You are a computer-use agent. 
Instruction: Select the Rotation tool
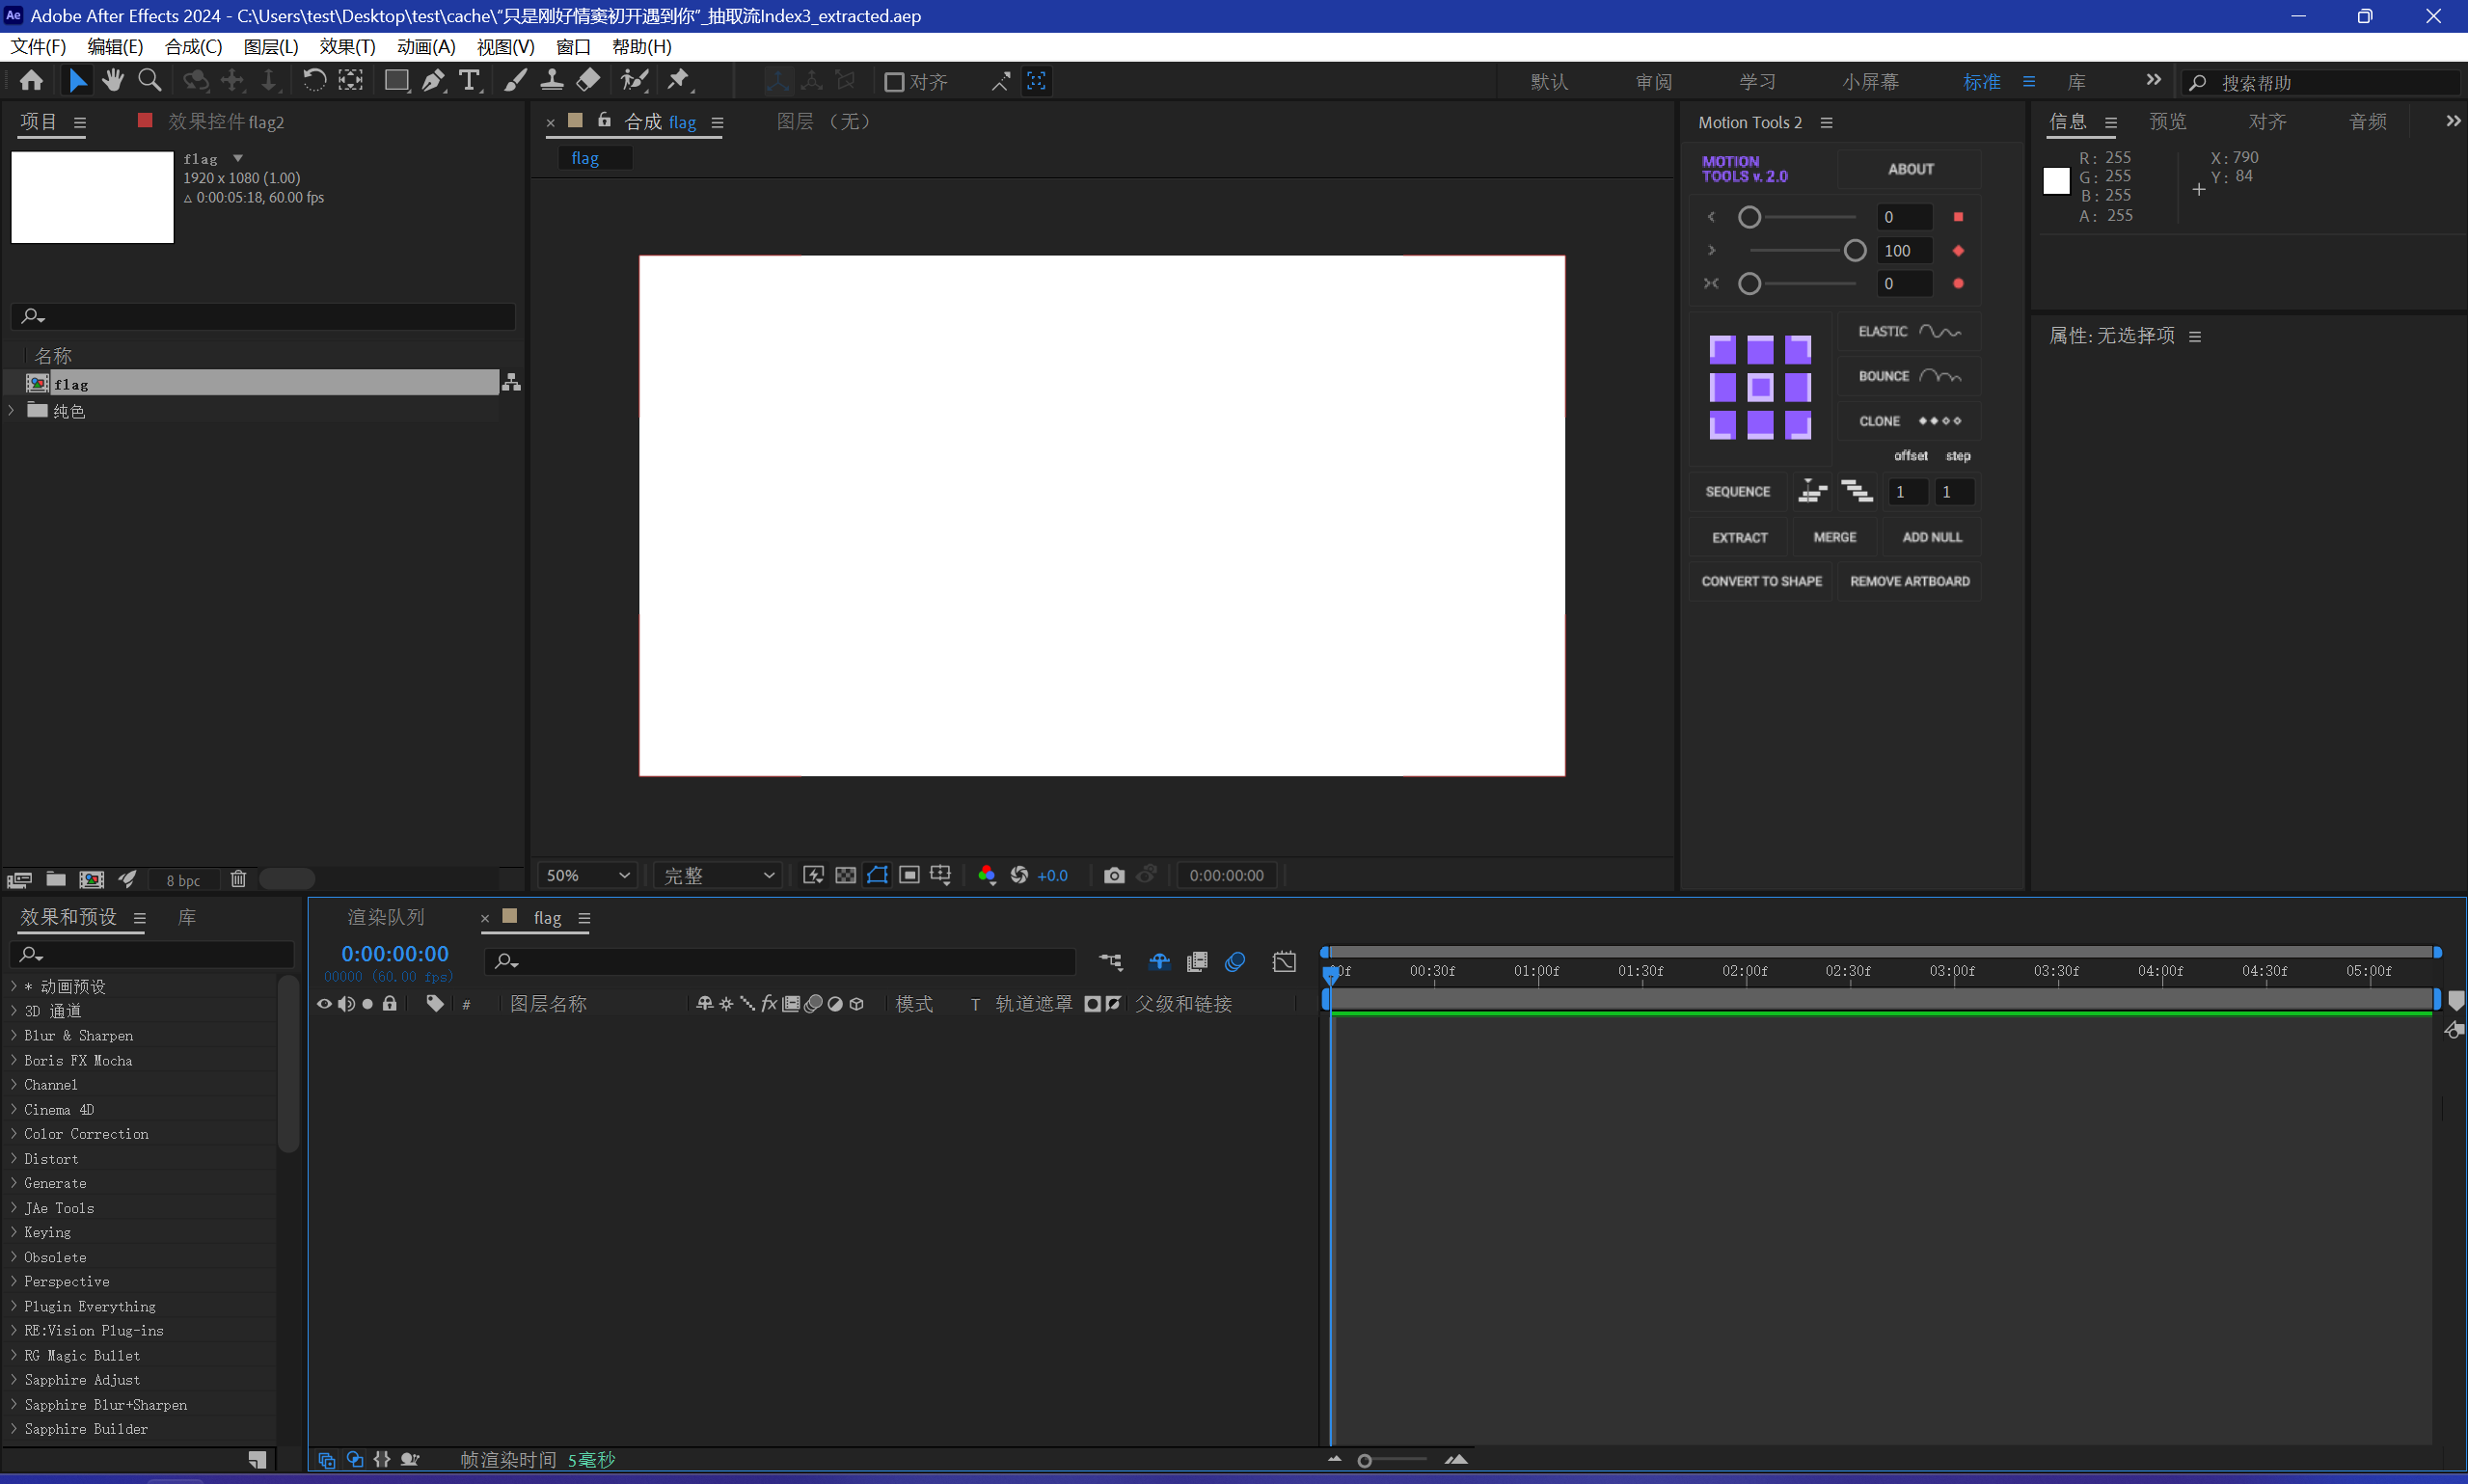pos(314,81)
